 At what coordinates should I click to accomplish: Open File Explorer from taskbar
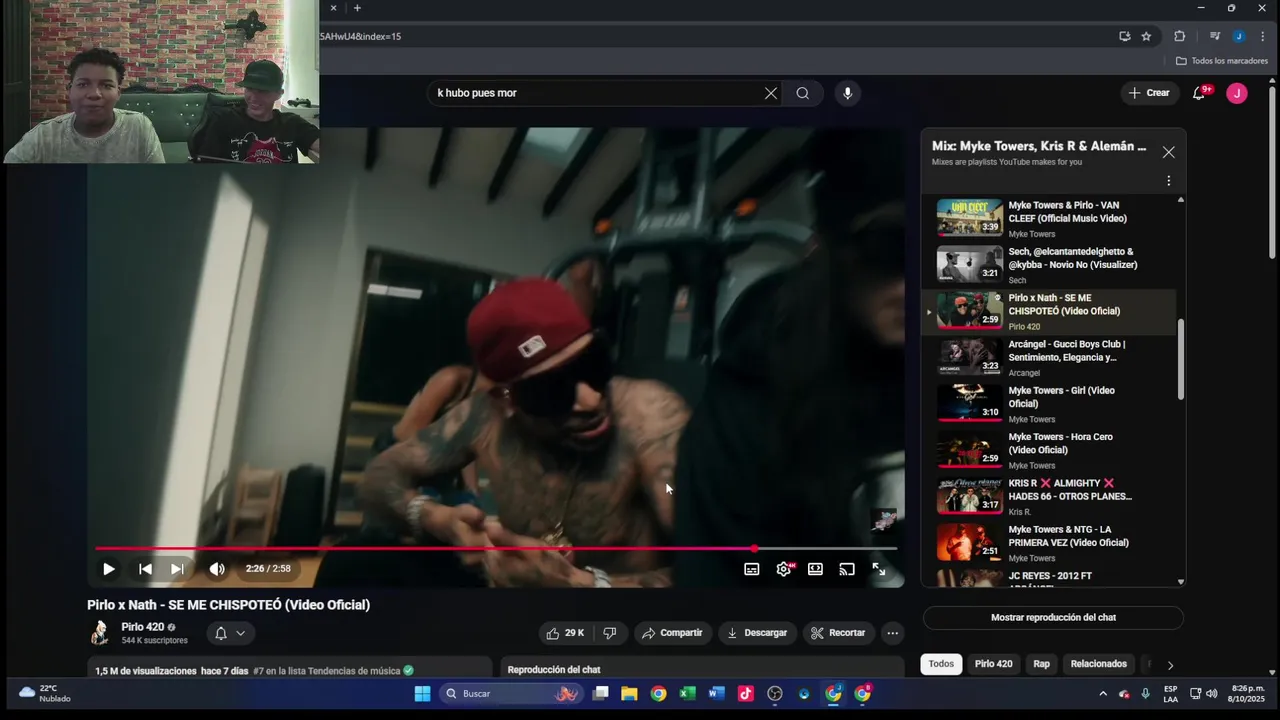coord(629,694)
